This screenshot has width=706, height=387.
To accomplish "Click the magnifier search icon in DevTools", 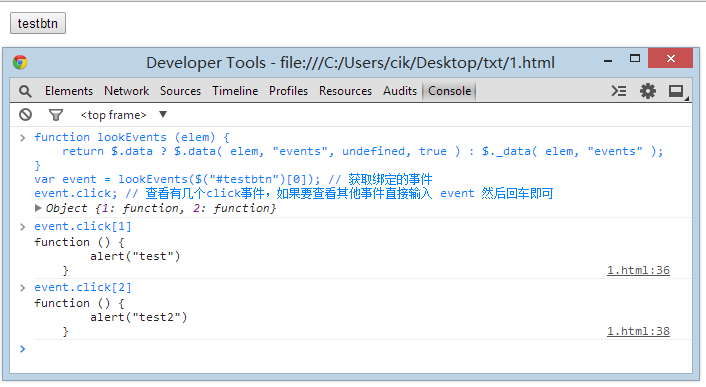I will [25, 91].
